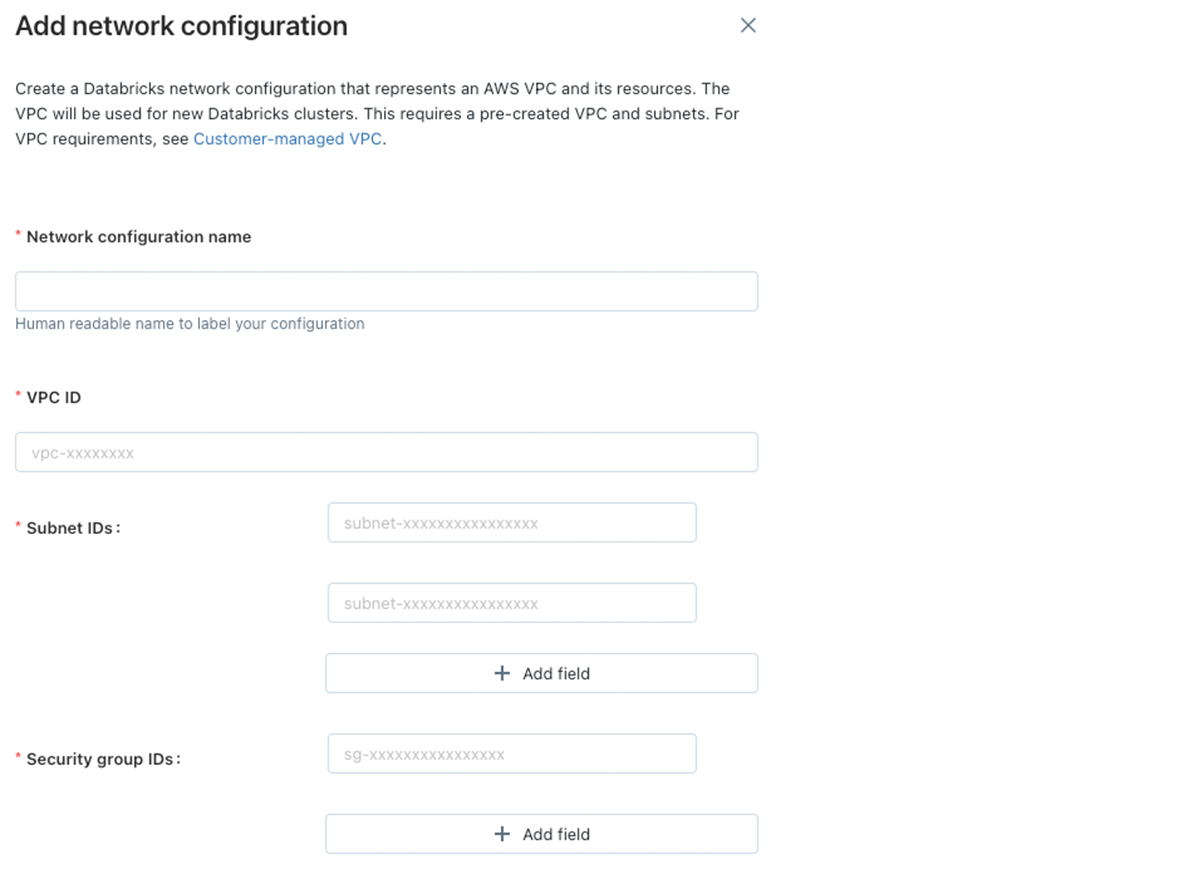
Task: Click the security group ID input
Action: pyautogui.click(x=511, y=754)
